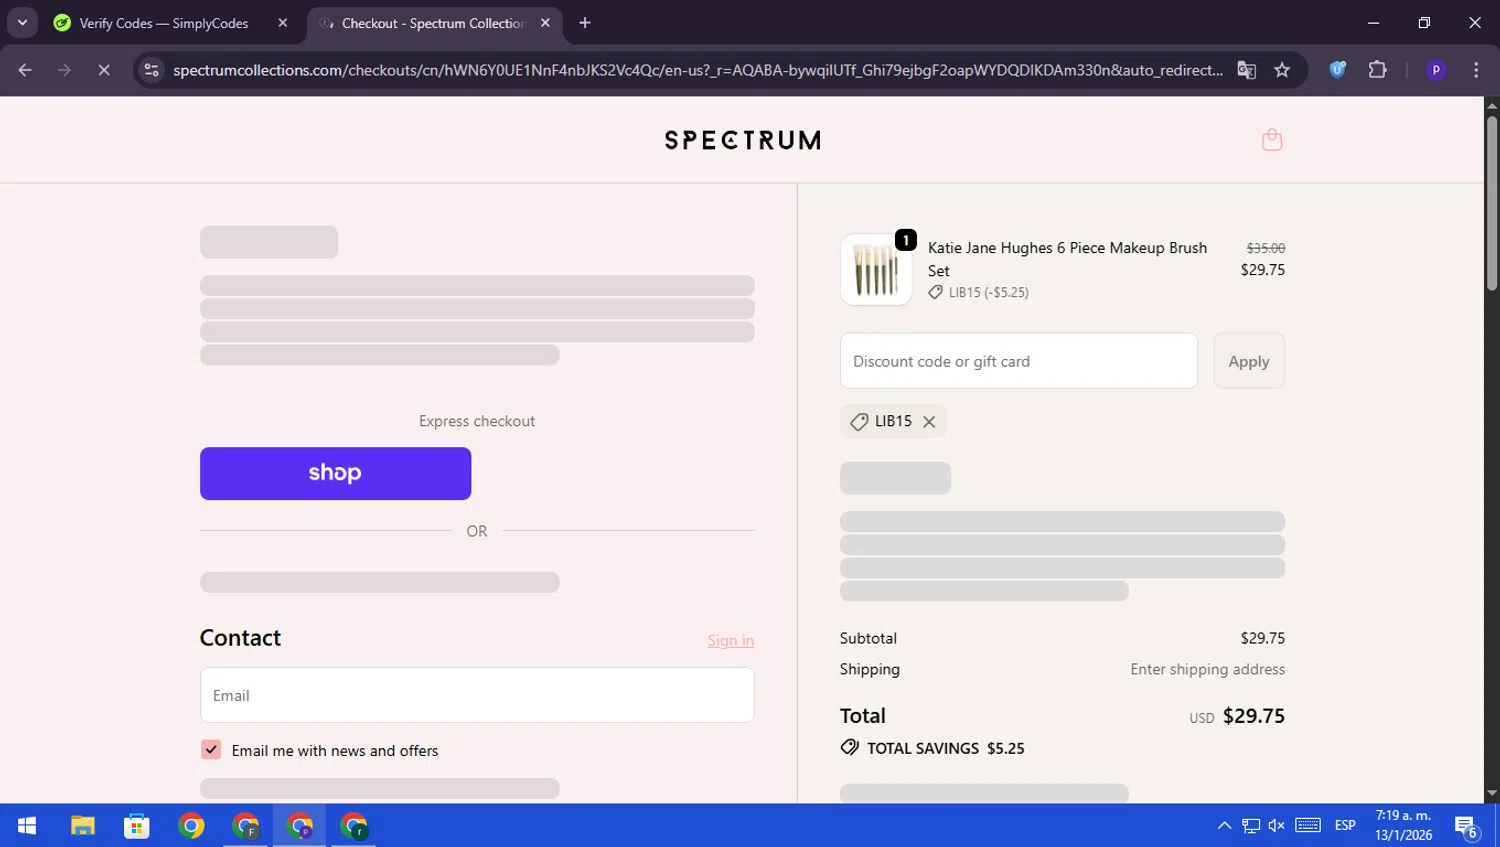Open the Chrome three-dot menu
This screenshot has height=847, width=1500.
1476,70
